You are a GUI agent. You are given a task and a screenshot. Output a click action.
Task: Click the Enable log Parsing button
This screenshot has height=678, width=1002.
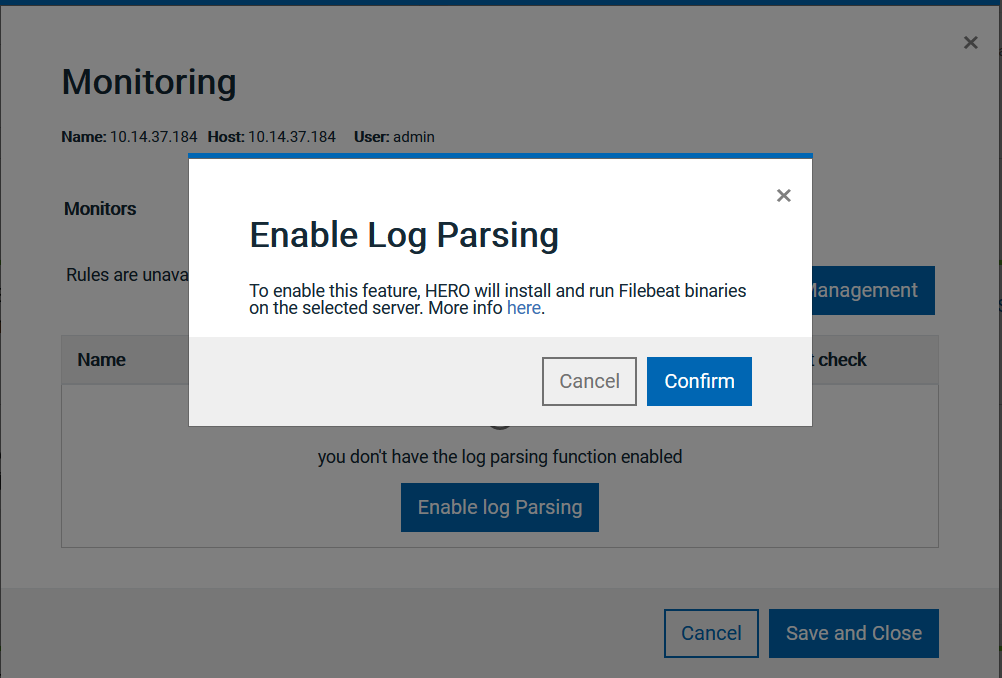pyautogui.click(x=499, y=507)
